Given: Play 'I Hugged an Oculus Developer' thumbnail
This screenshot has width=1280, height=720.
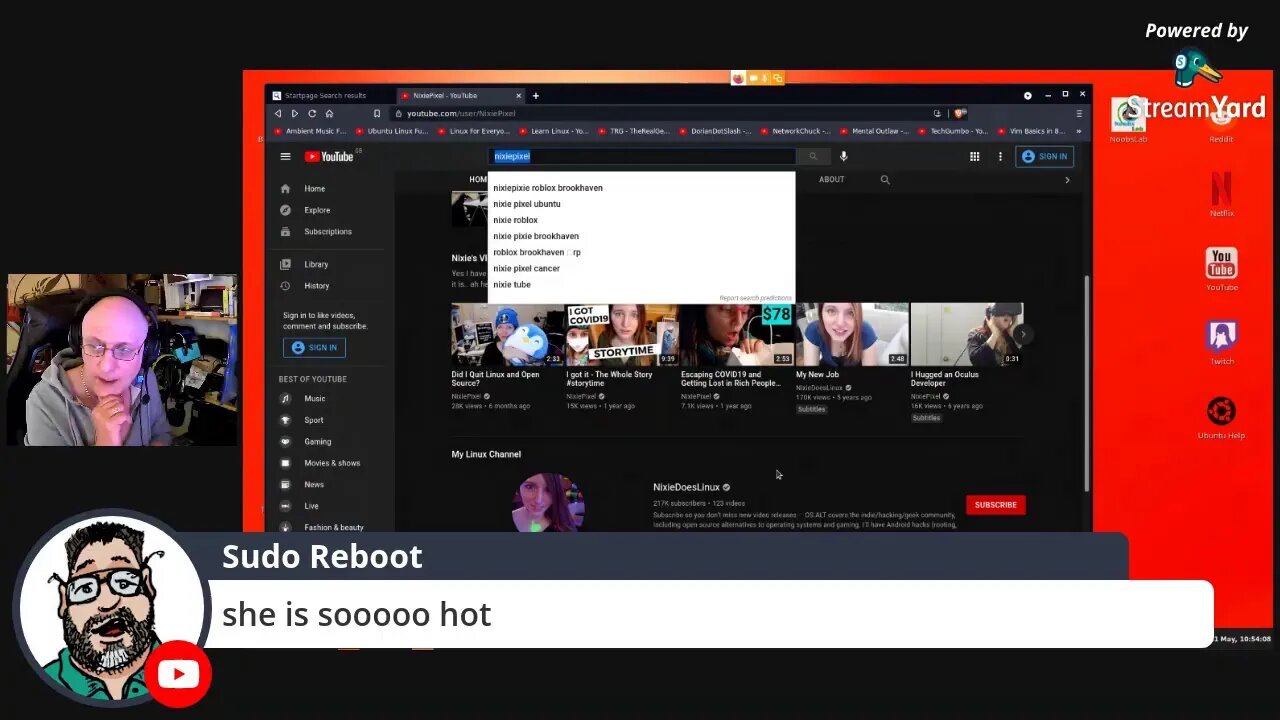Looking at the screenshot, I should (x=967, y=334).
